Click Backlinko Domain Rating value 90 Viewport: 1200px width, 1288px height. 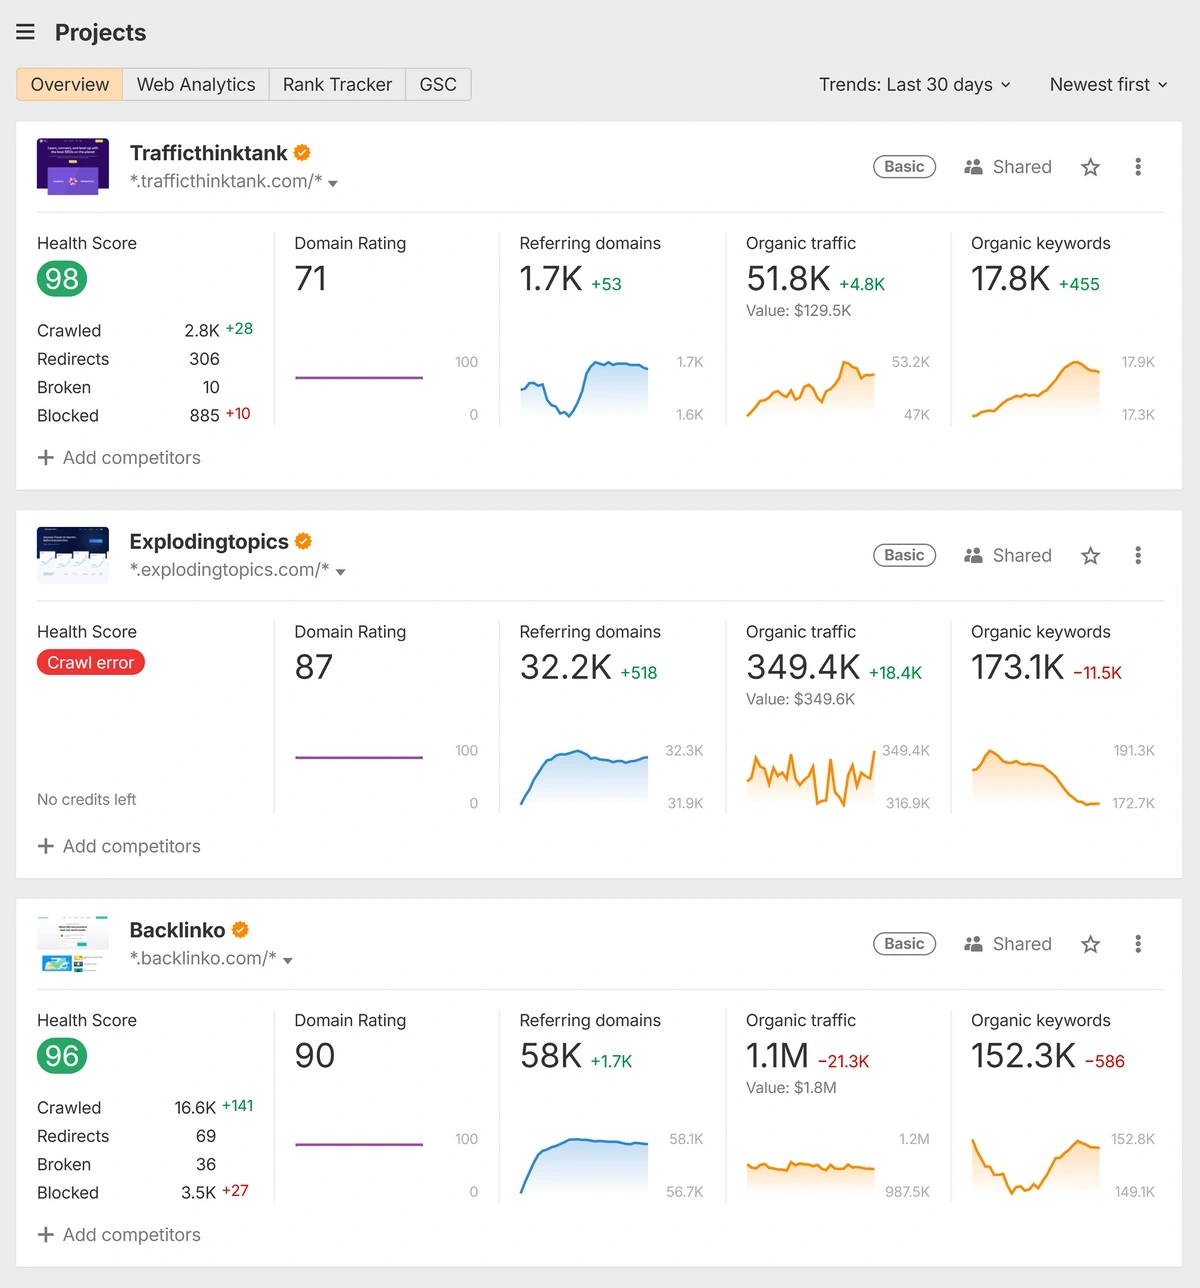315,1056
